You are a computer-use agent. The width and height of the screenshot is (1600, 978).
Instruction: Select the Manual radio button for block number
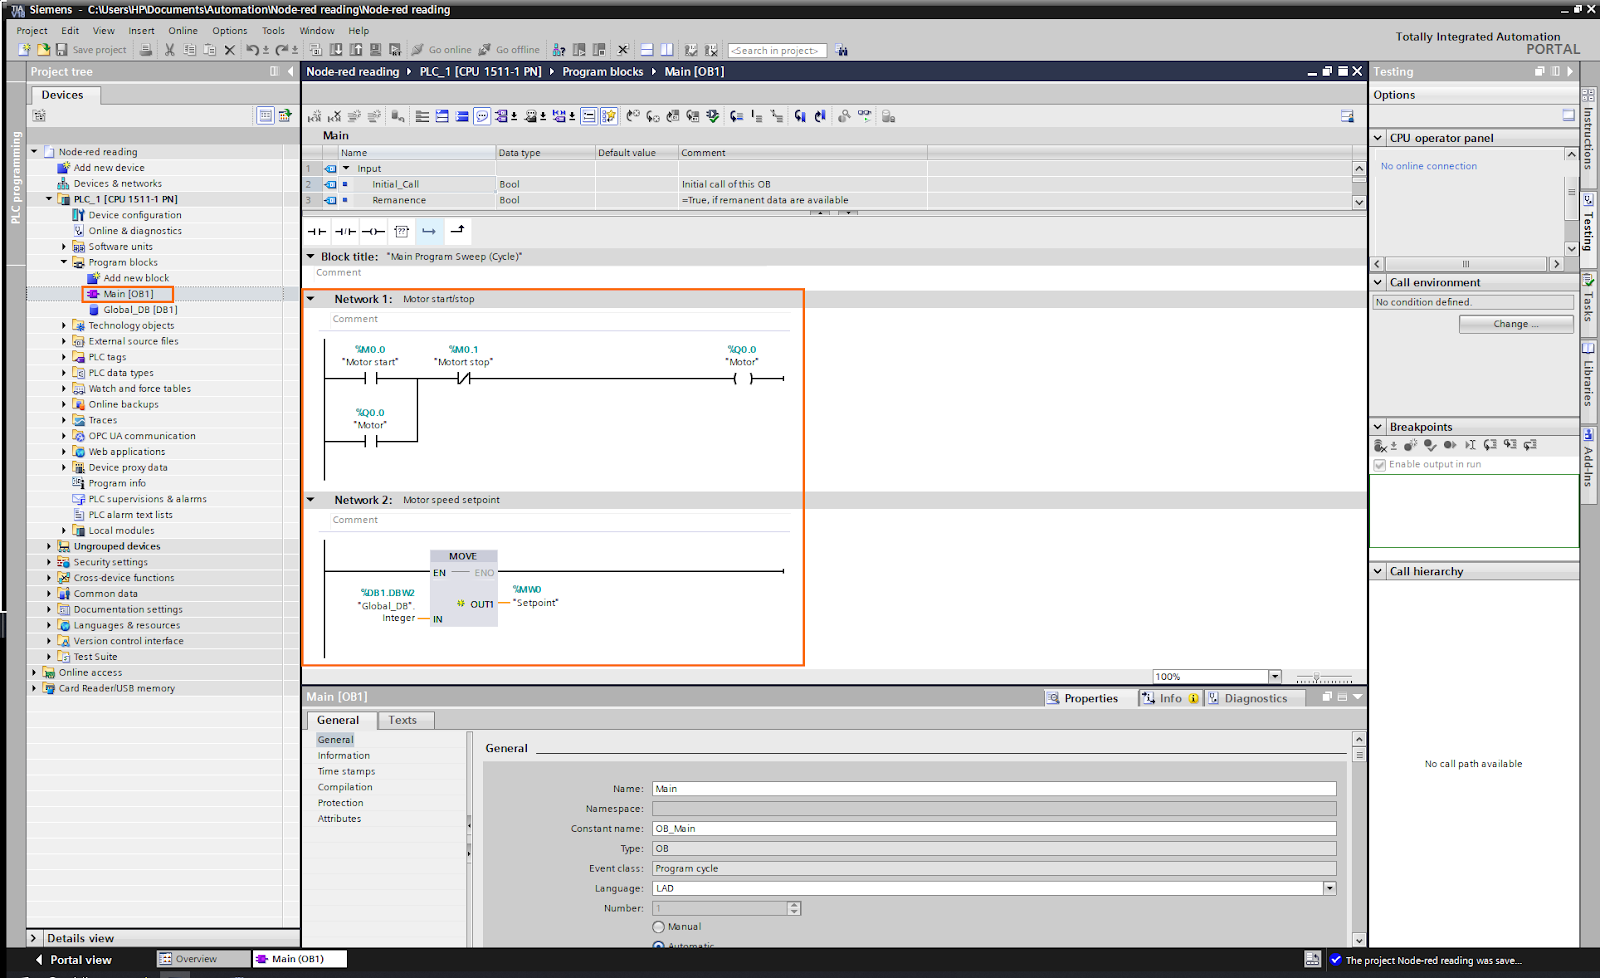(x=658, y=926)
